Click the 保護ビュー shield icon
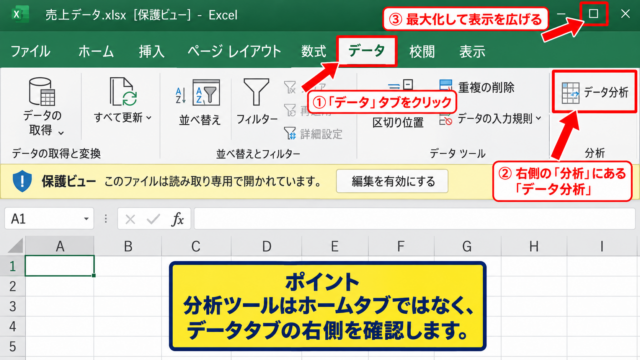This screenshot has height=360, width=640. click(x=22, y=181)
